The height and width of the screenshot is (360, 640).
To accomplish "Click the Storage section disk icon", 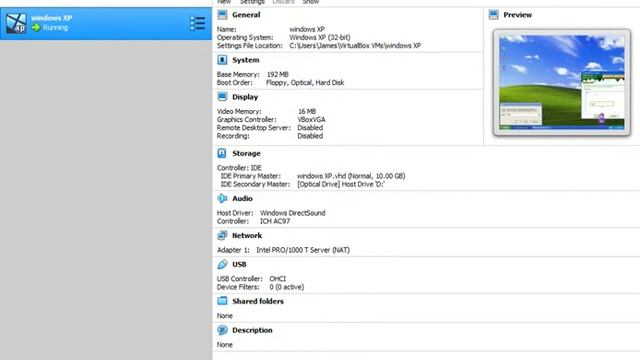I will [222, 153].
